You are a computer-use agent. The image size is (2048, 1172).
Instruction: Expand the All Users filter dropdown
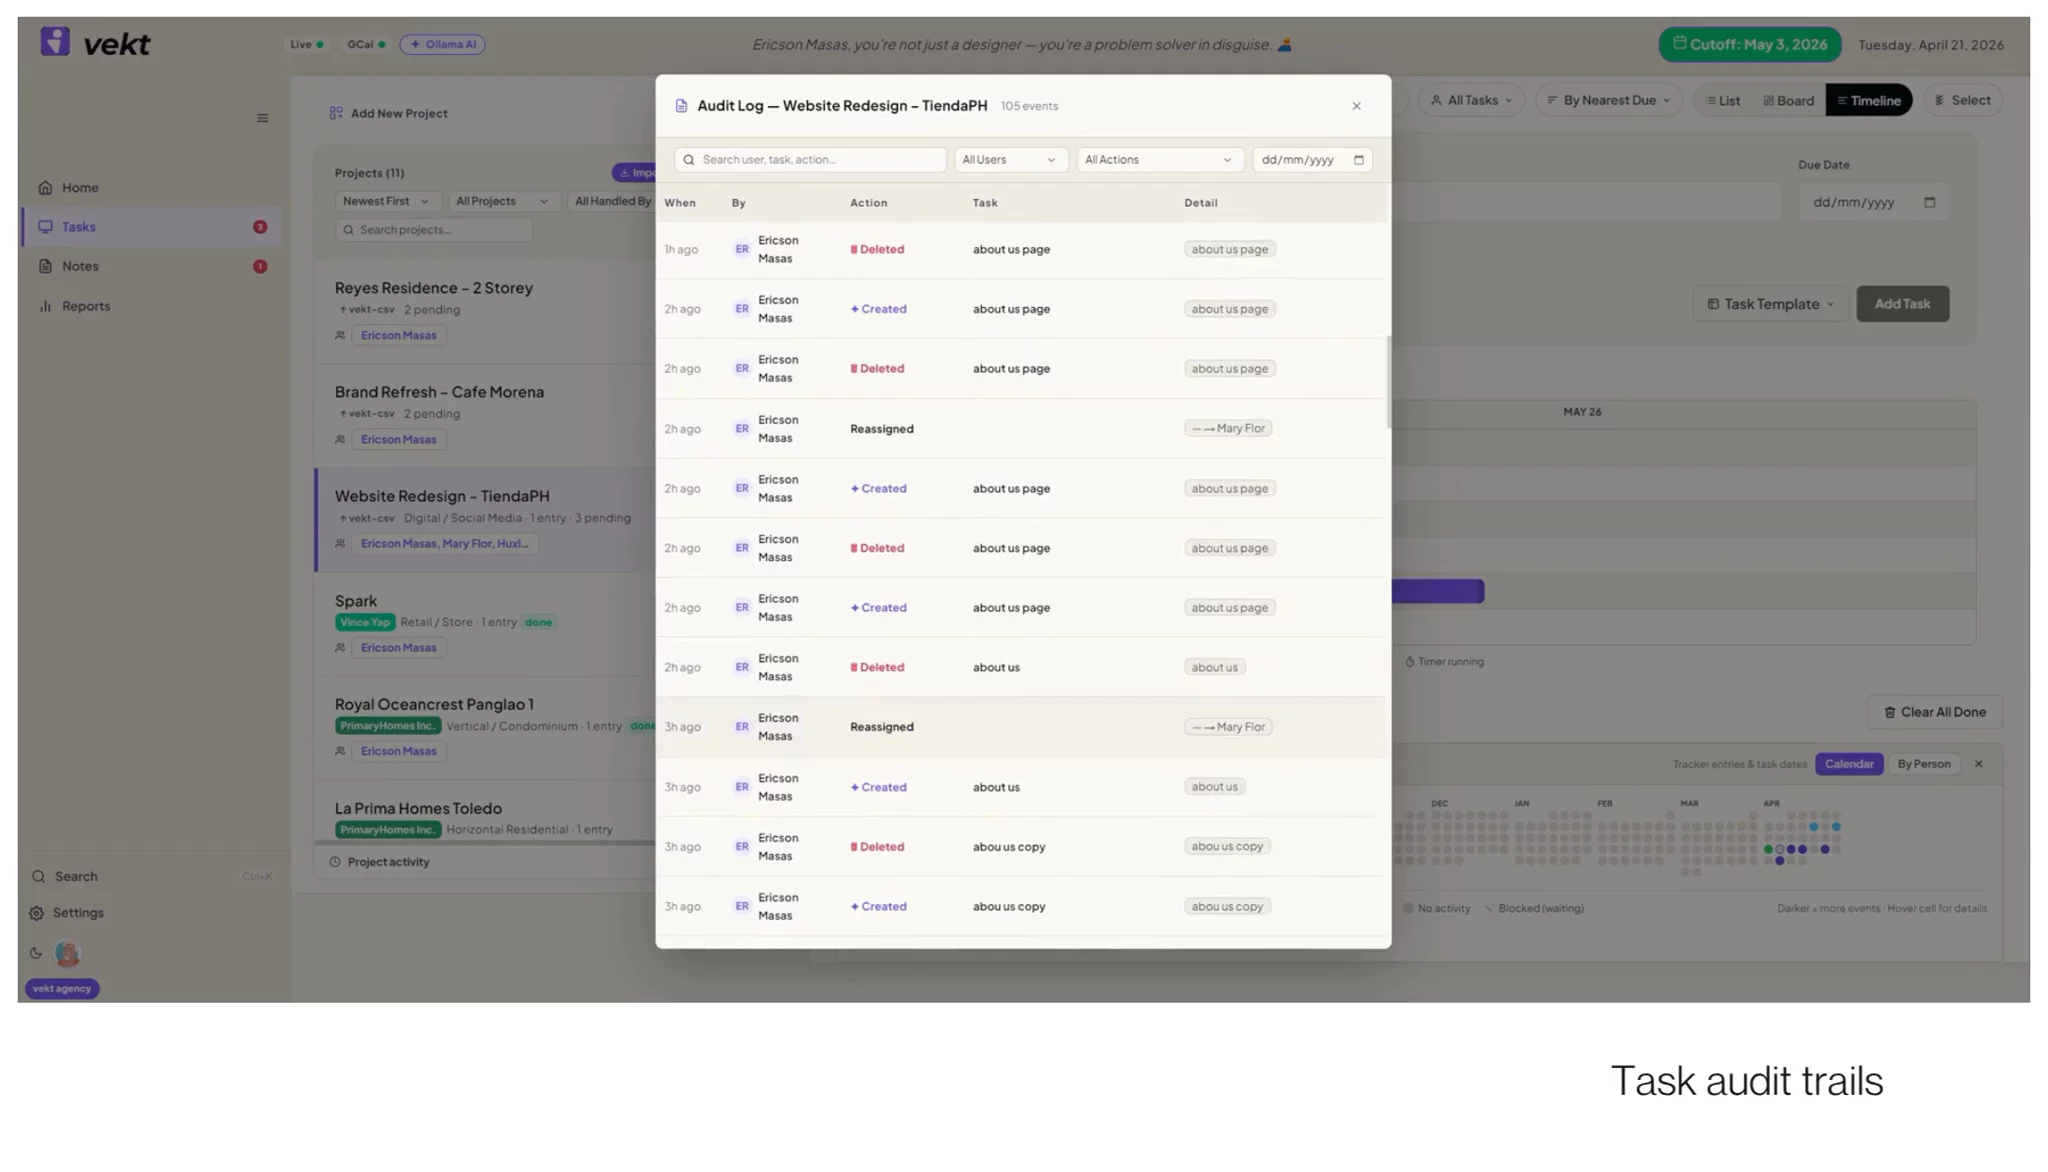click(x=1010, y=160)
